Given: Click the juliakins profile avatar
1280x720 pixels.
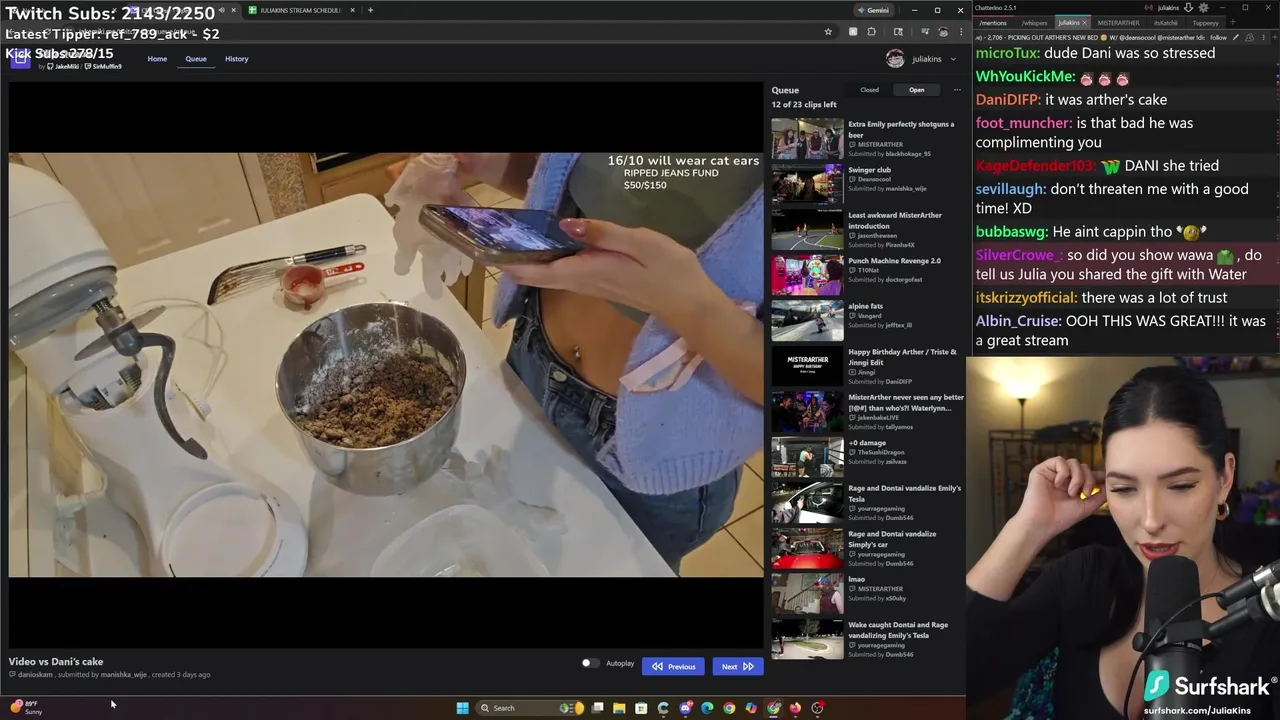Looking at the screenshot, I should 895,59.
